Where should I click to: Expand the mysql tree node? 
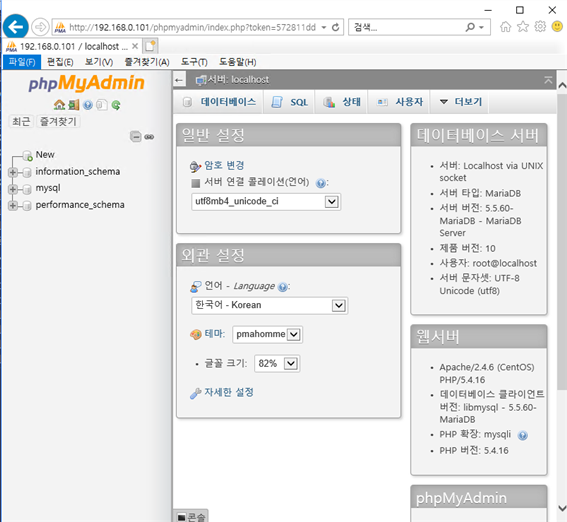(x=13, y=189)
